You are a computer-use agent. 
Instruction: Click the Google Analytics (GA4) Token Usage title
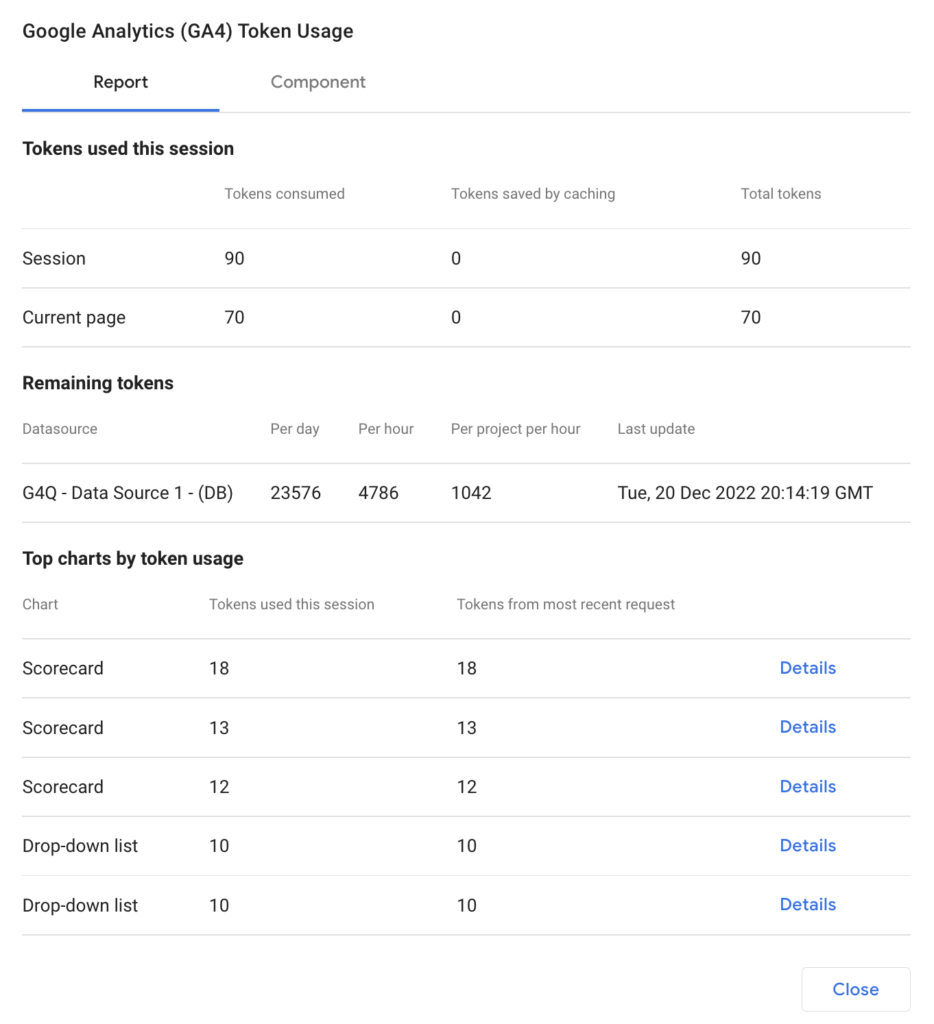point(188,31)
